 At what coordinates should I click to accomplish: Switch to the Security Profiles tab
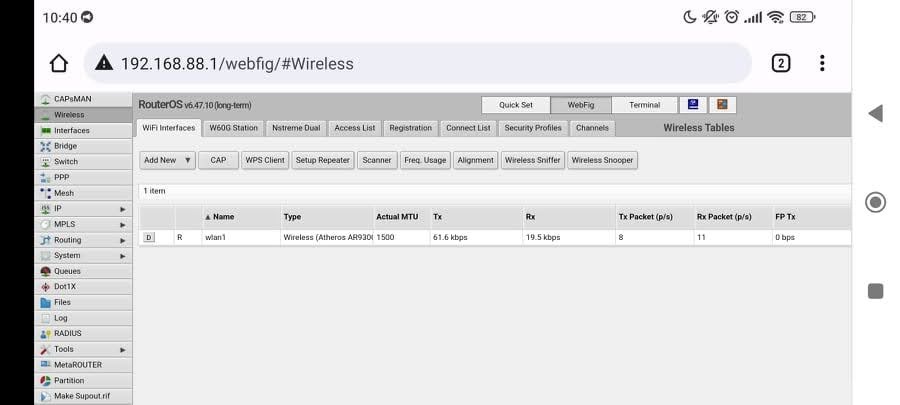coord(532,128)
